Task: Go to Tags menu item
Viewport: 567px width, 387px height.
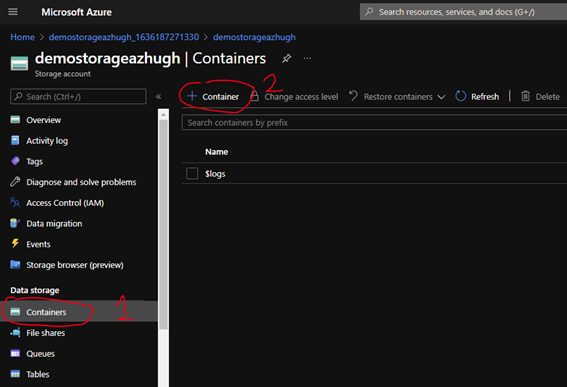Action: click(x=35, y=161)
